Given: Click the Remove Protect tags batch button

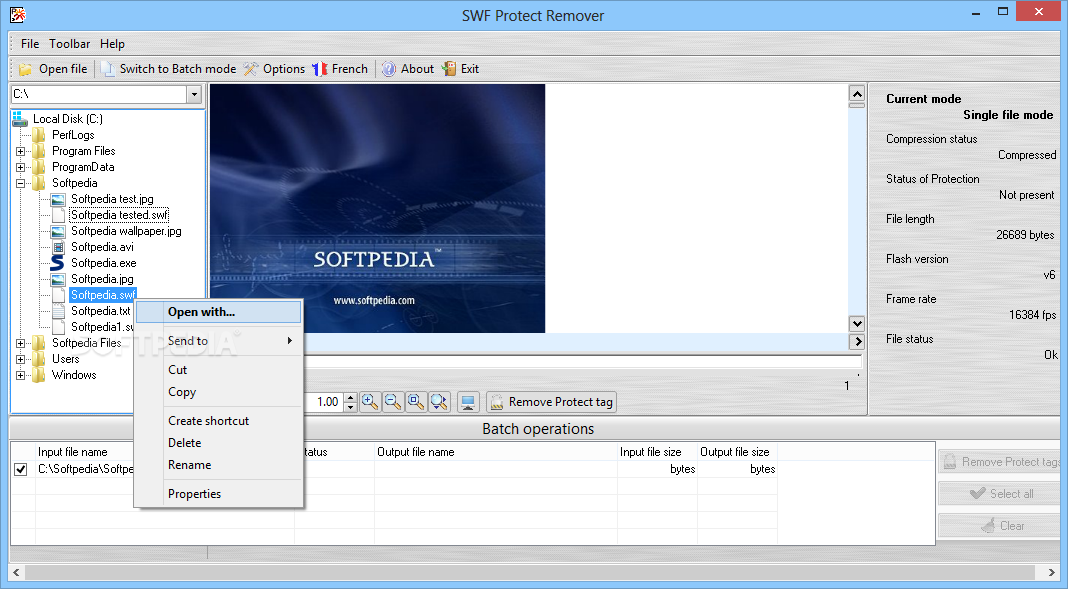Looking at the screenshot, I should pos(1000,462).
